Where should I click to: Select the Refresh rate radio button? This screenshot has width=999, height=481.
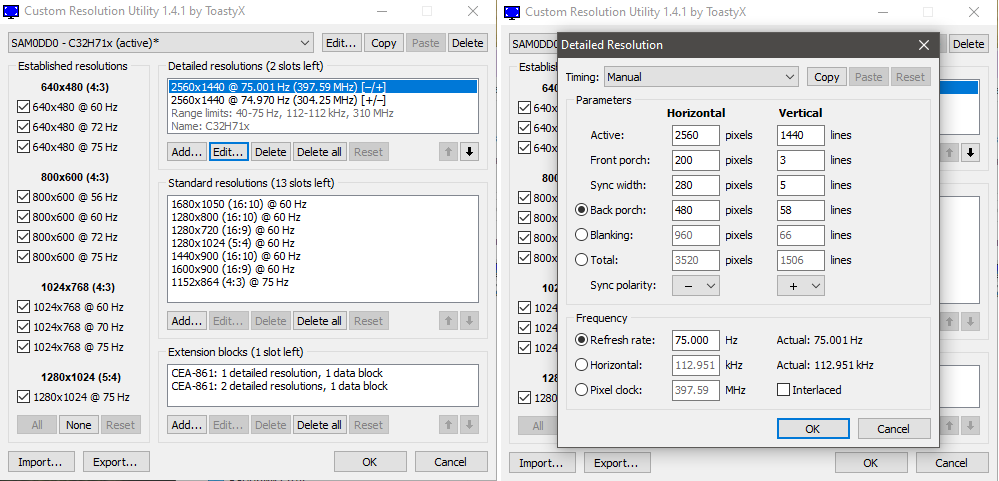click(581, 340)
